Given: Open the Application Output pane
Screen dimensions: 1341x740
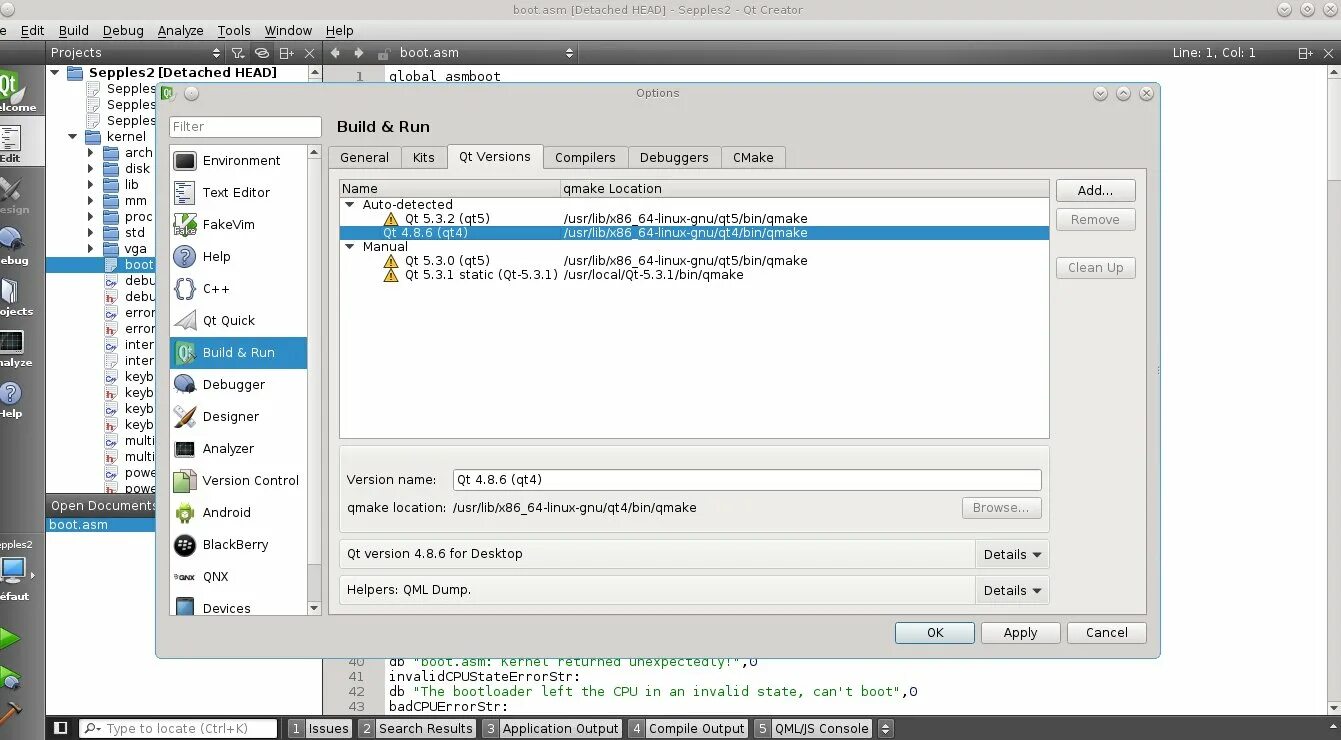Looking at the screenshot, I should coord(552,728).
